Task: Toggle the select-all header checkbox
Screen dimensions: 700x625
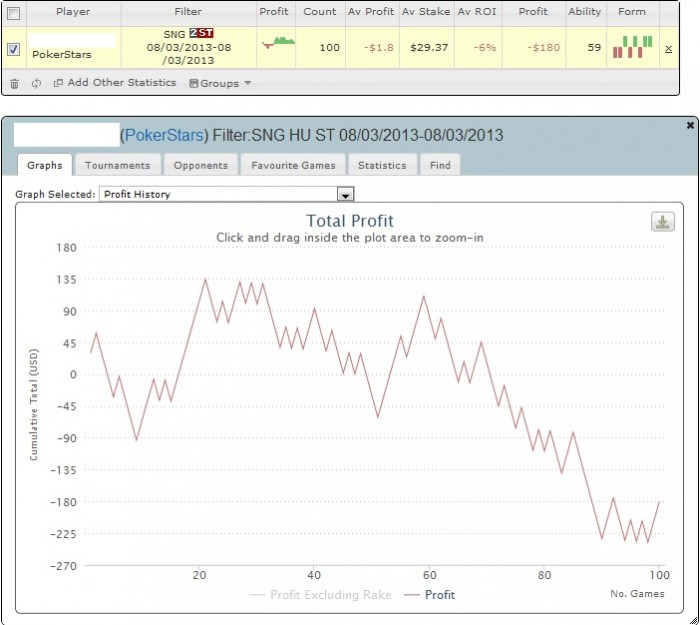Action: [14, 13]
